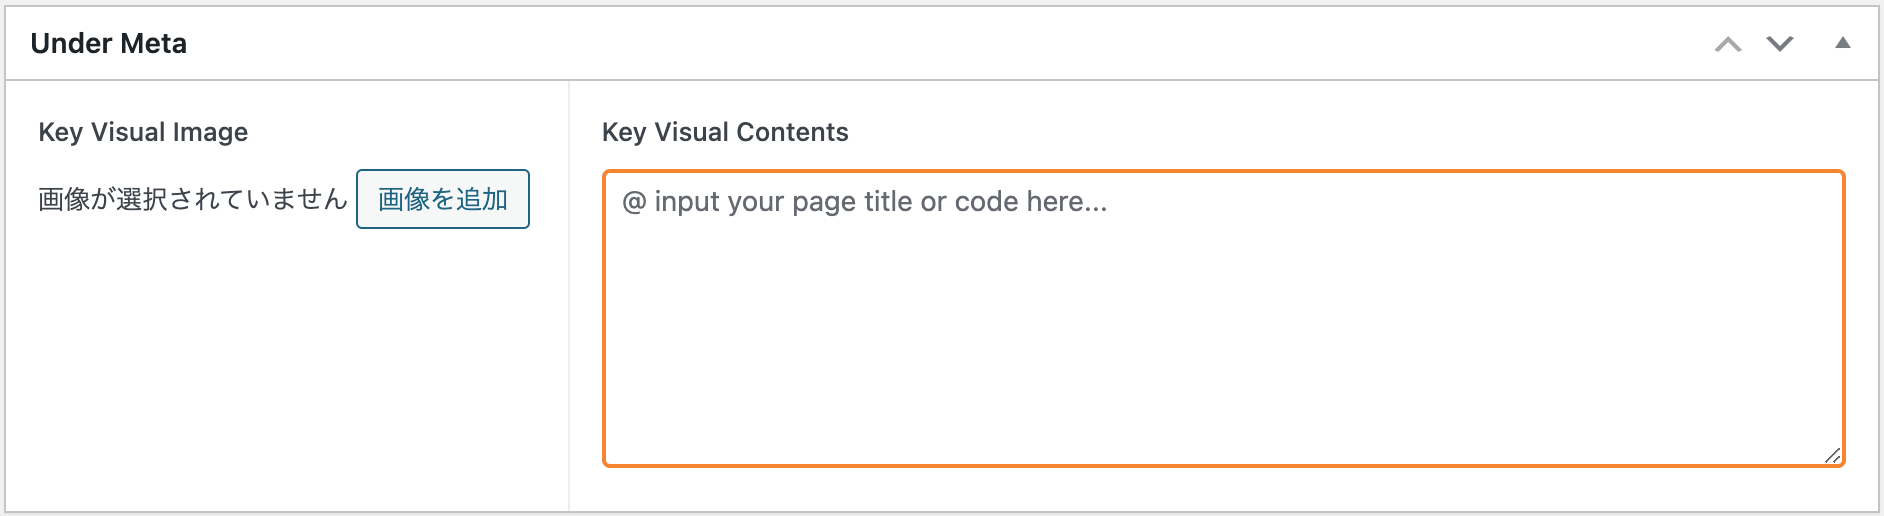Move the Under Meta panel down

[1780, 44]
